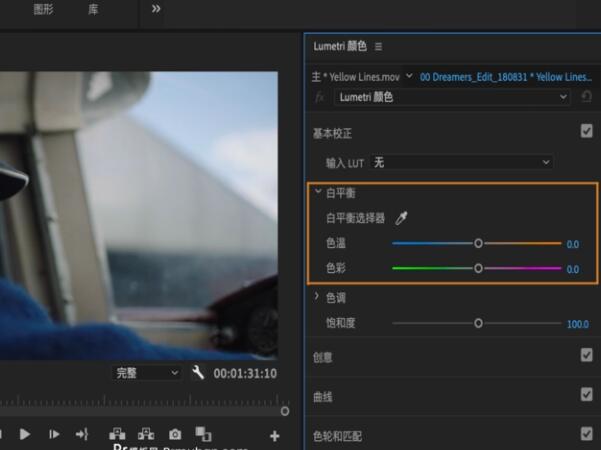Click the time ruler end zoom handle

(285, 411)
